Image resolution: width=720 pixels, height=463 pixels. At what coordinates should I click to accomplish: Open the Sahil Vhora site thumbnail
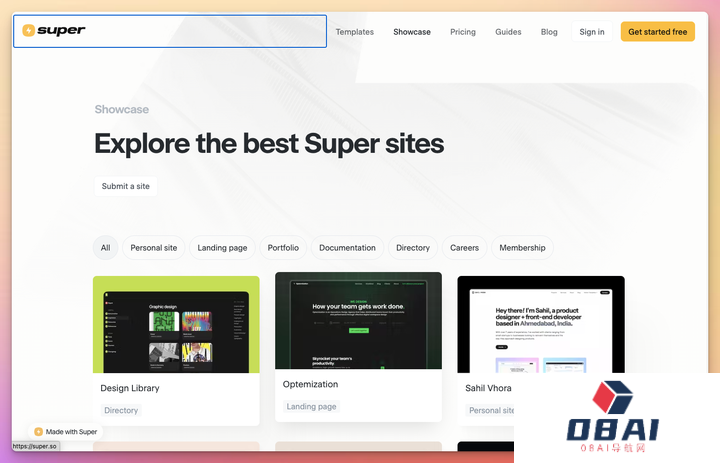point(541,324)
